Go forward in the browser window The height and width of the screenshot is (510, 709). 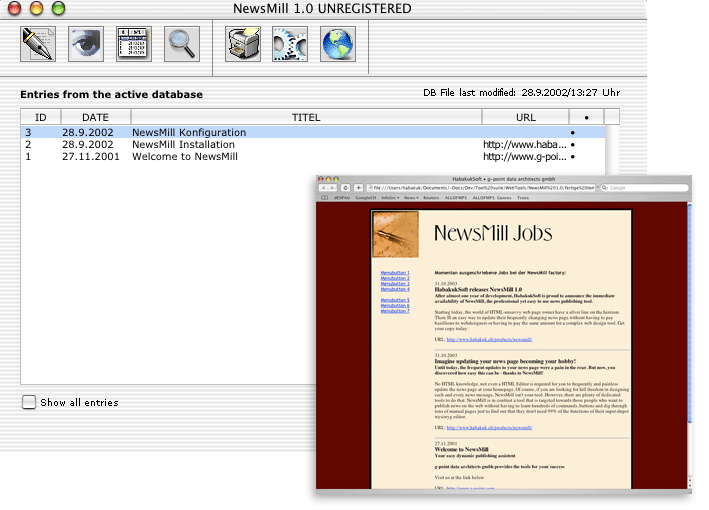coord(332,188)
